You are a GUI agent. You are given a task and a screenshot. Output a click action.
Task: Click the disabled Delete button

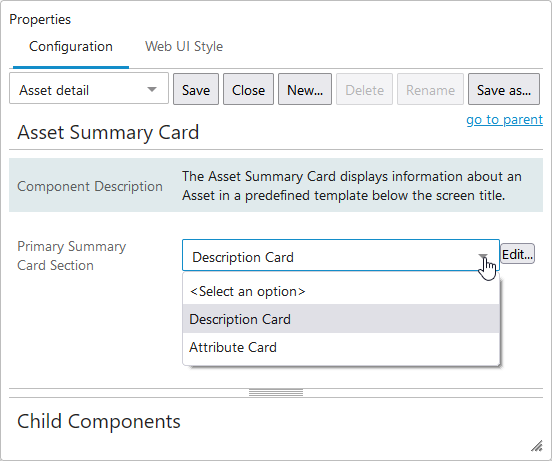coord(364,89)
